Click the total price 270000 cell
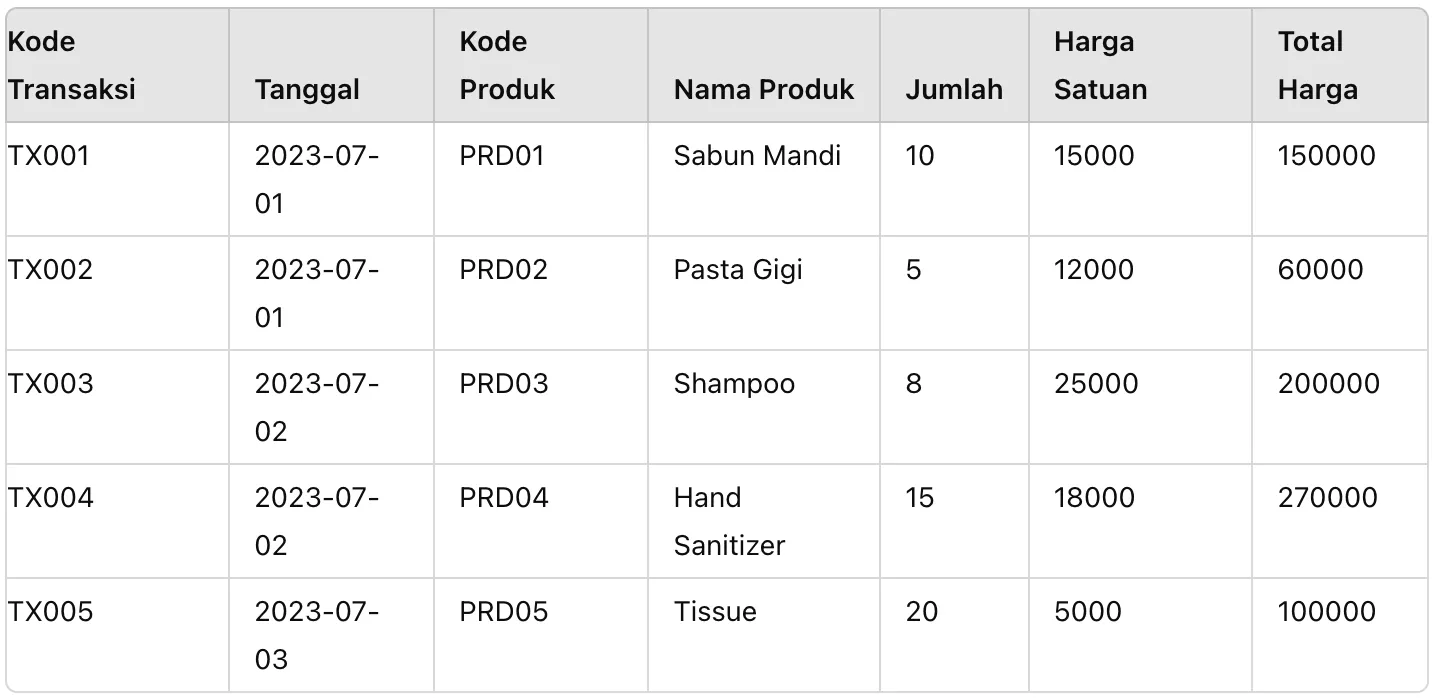1432x698 pixels. click(1327, 498)
